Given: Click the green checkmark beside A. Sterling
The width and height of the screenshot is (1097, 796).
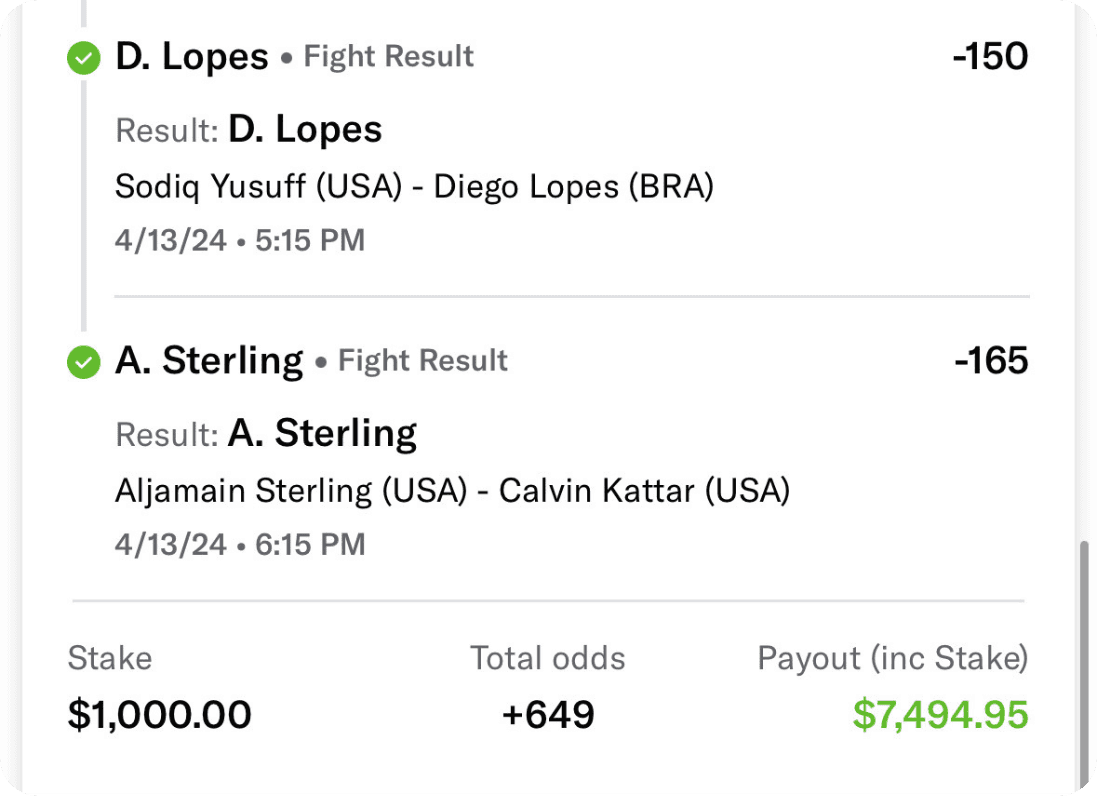Looking at the screenshot, I should (x=84, y=362).
